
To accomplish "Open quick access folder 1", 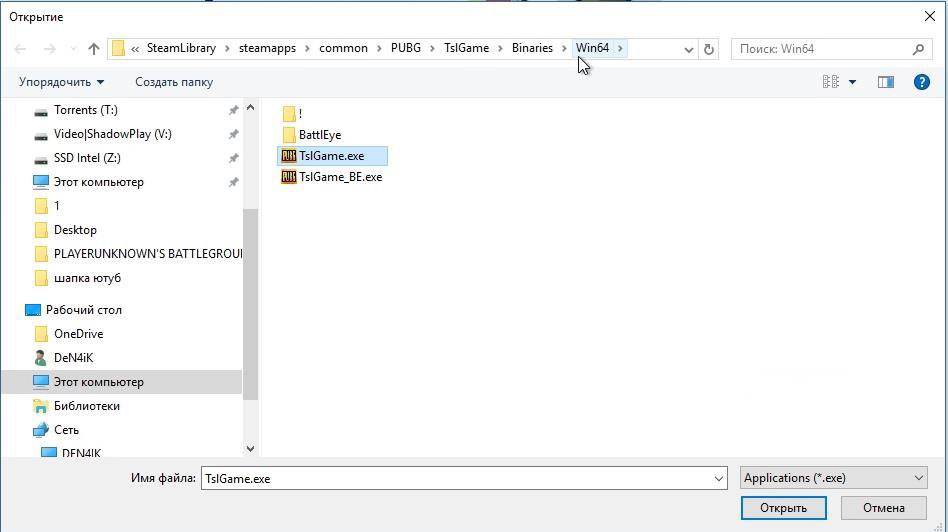I will coord(57,206).
